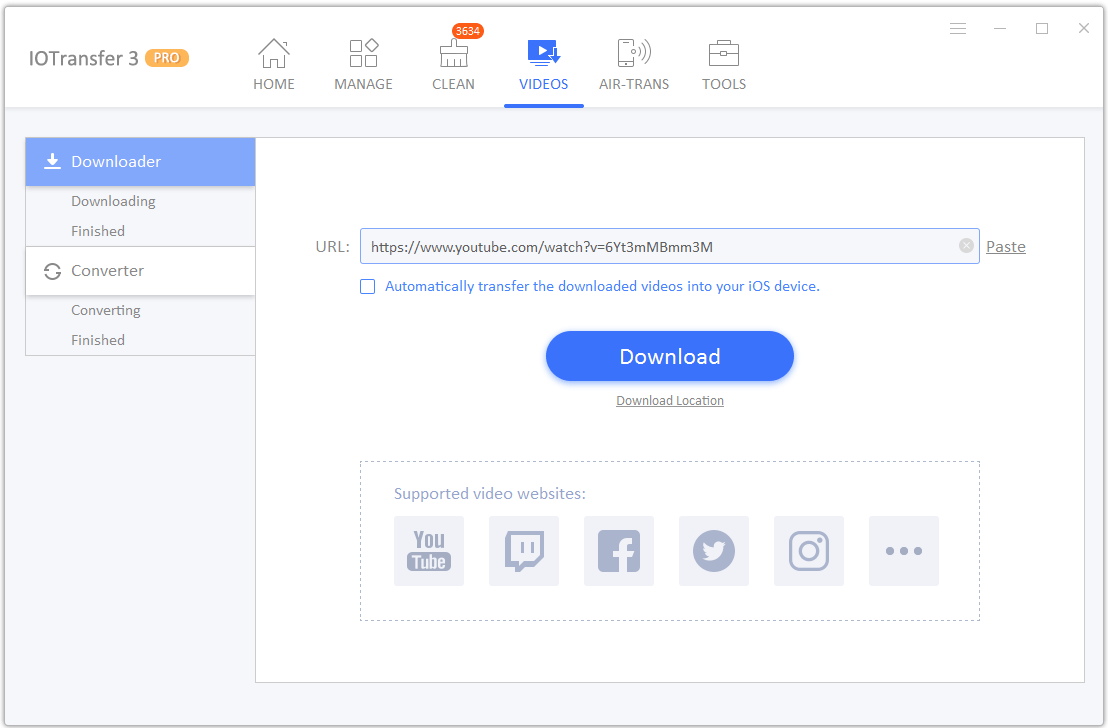View Finished downloads under Downloader
Image resolution: width=1108 pixels, height=728 pixels.
coord(97,230)
